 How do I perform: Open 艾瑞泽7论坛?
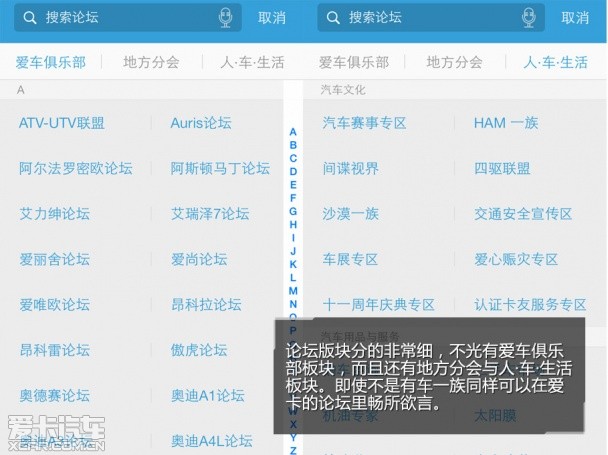coord(210,214)
